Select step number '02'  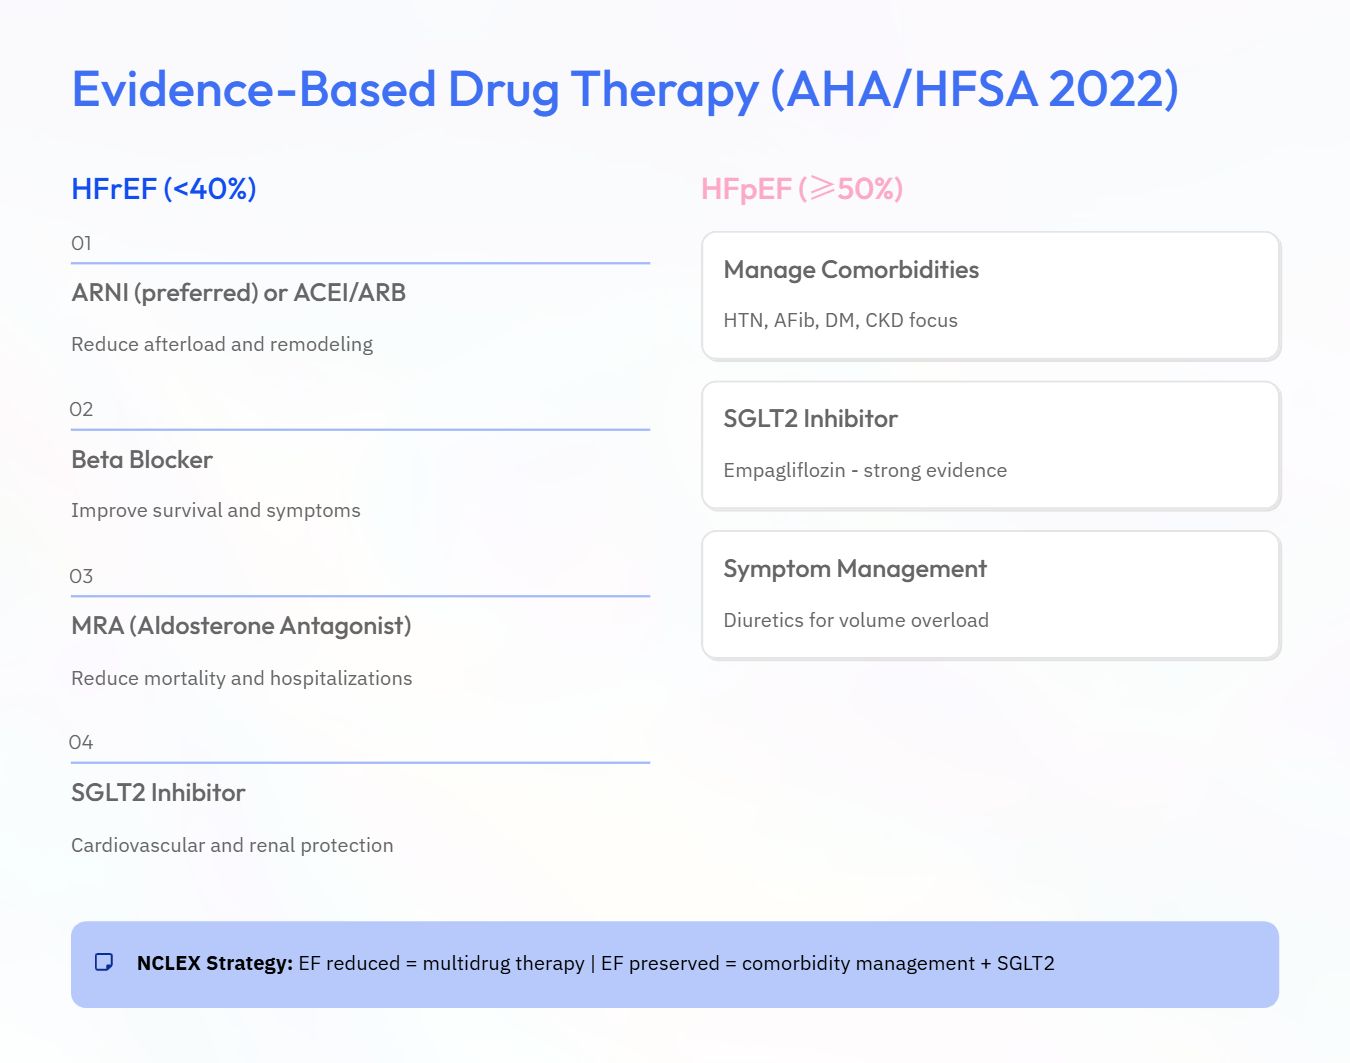(81, 409)
